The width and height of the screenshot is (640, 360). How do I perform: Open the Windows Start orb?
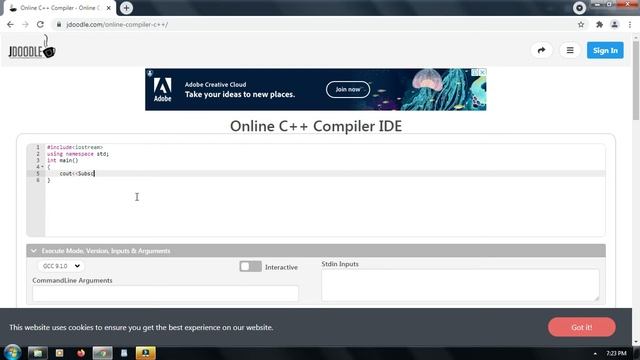(12, 353)
